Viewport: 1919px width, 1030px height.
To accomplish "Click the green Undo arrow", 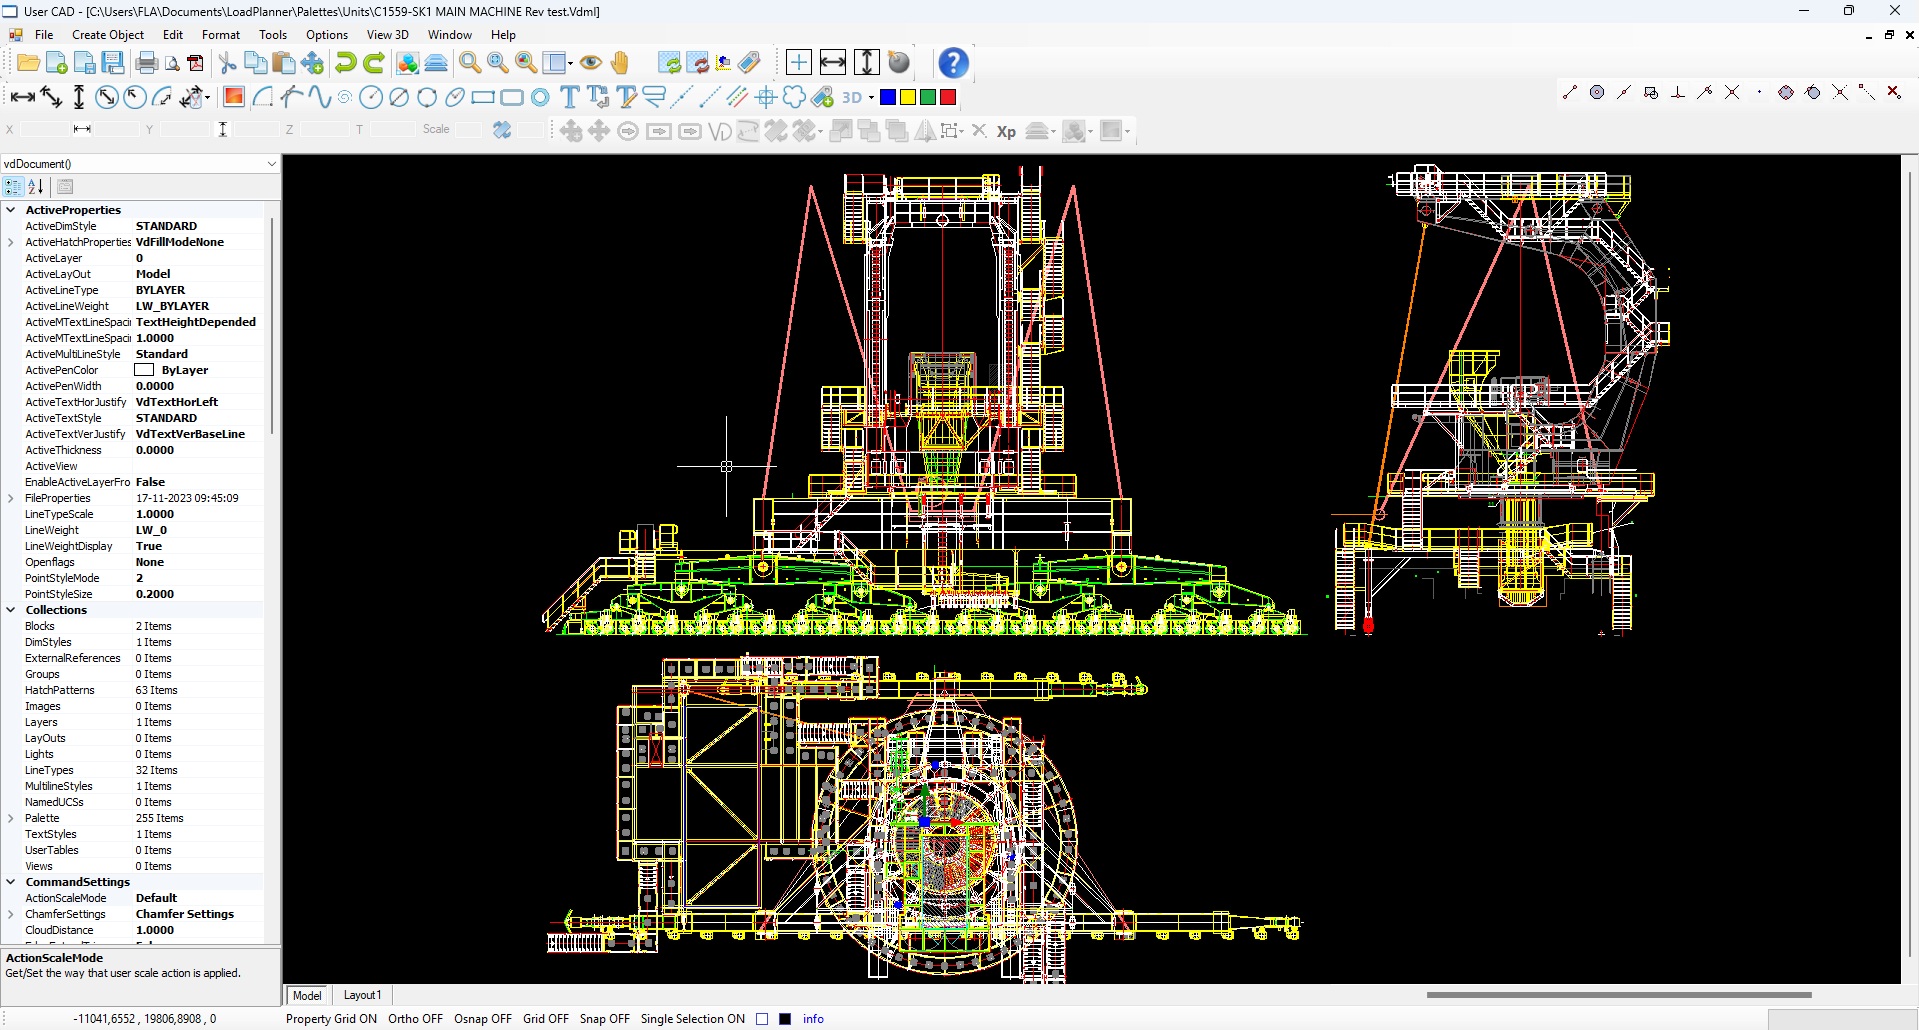I will click(346, 63).
